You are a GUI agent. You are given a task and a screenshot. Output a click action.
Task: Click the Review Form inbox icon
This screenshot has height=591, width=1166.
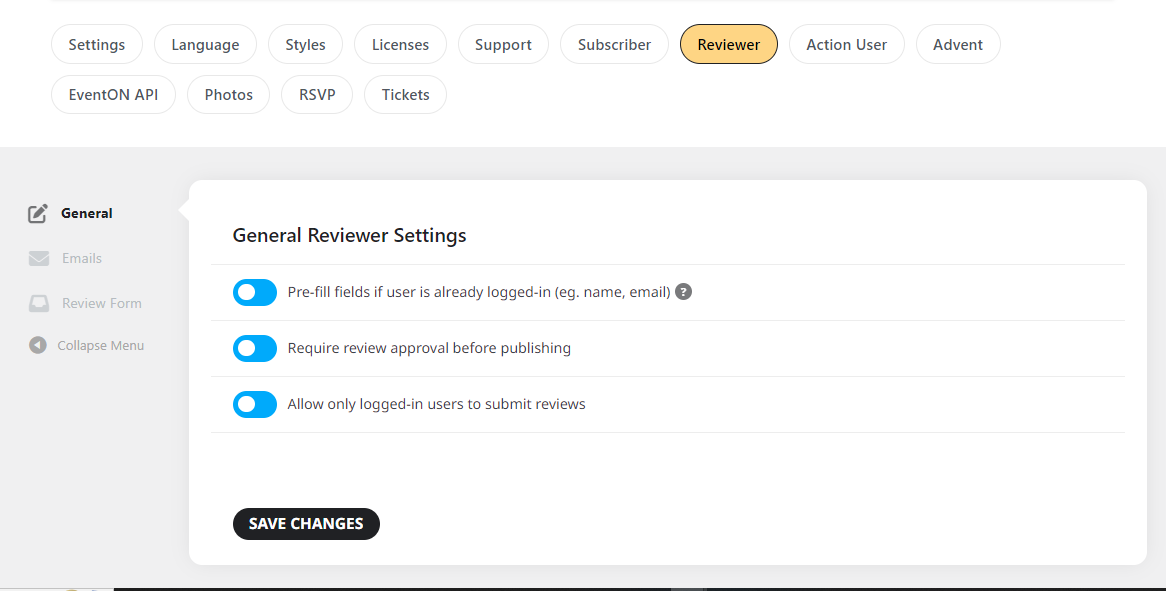click(x=39, y=303)
